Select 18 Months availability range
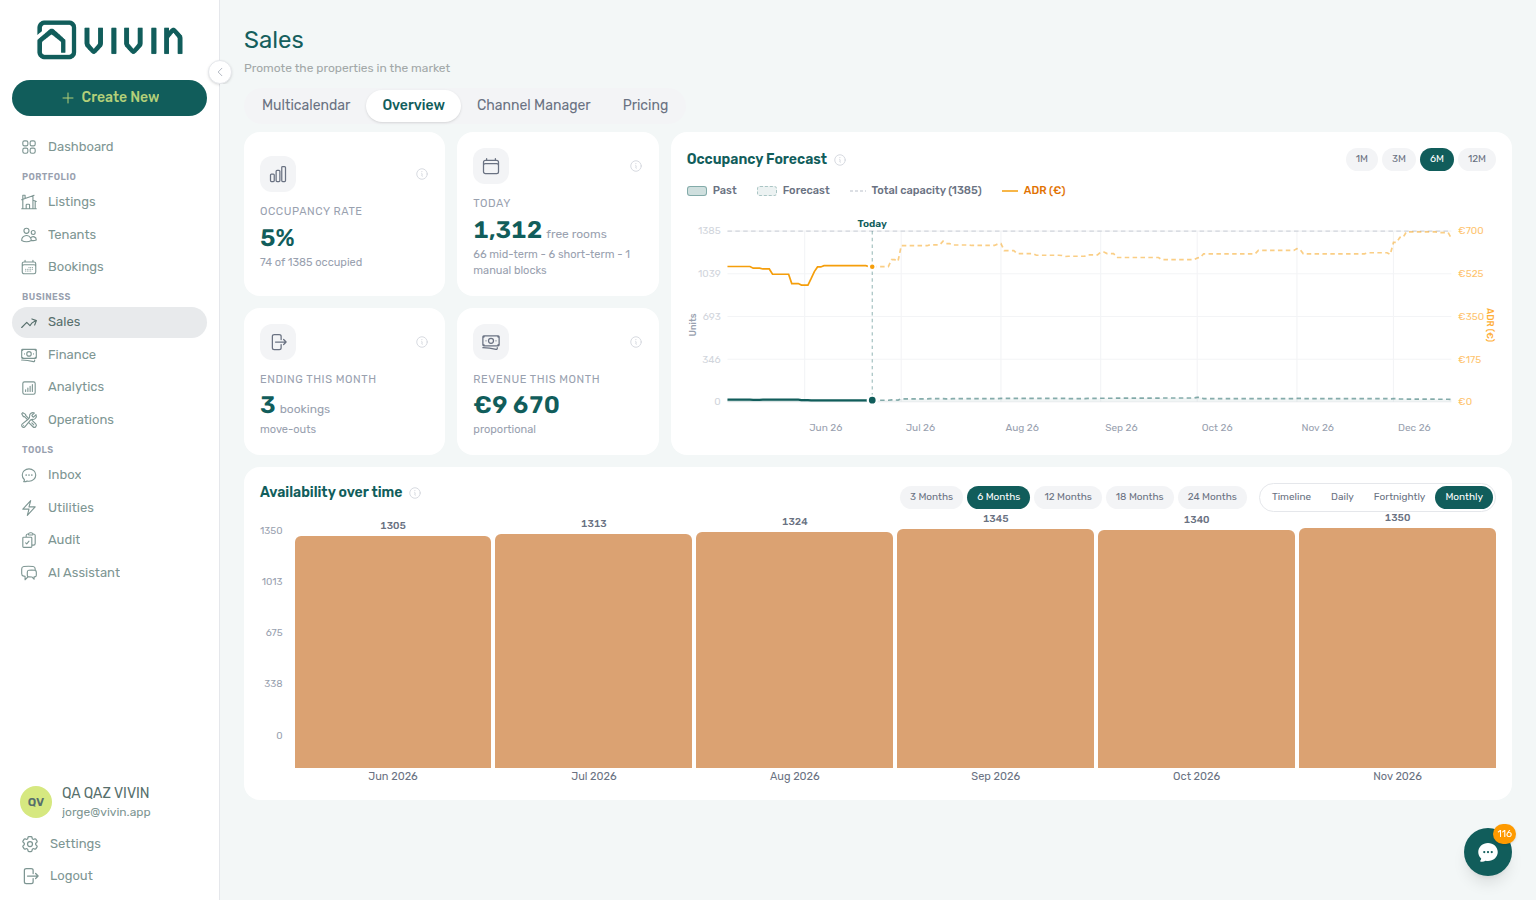 pyautogui.click(x=1140, y=497)
